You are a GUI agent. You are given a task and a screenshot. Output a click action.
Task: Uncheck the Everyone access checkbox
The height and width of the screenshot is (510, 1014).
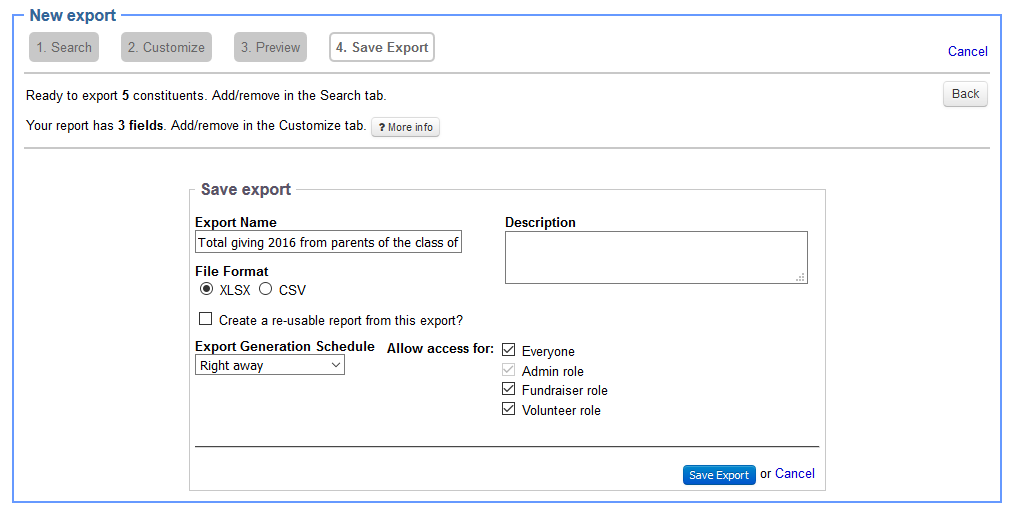[x=509, y=351]
